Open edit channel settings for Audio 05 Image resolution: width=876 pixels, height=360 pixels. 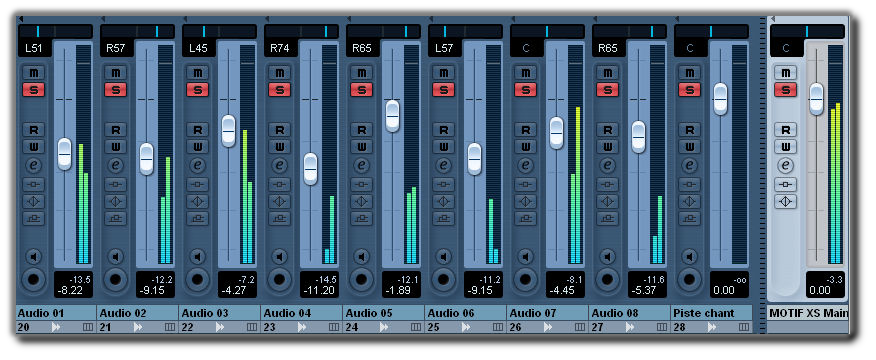362,165
